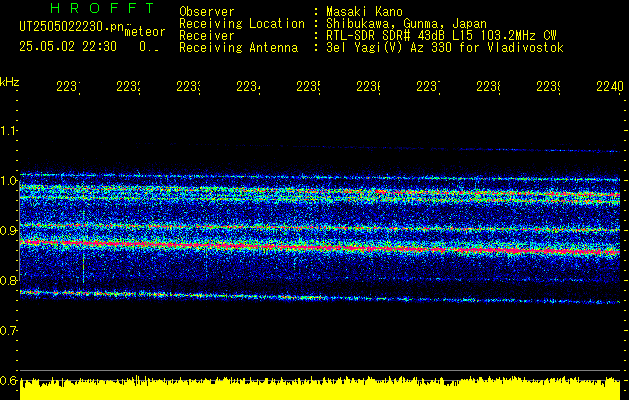This screenshot has width=629, height=400.
Task: Click 3el Yagi(V) Az 330 antenna text
Action: point(445,48)
